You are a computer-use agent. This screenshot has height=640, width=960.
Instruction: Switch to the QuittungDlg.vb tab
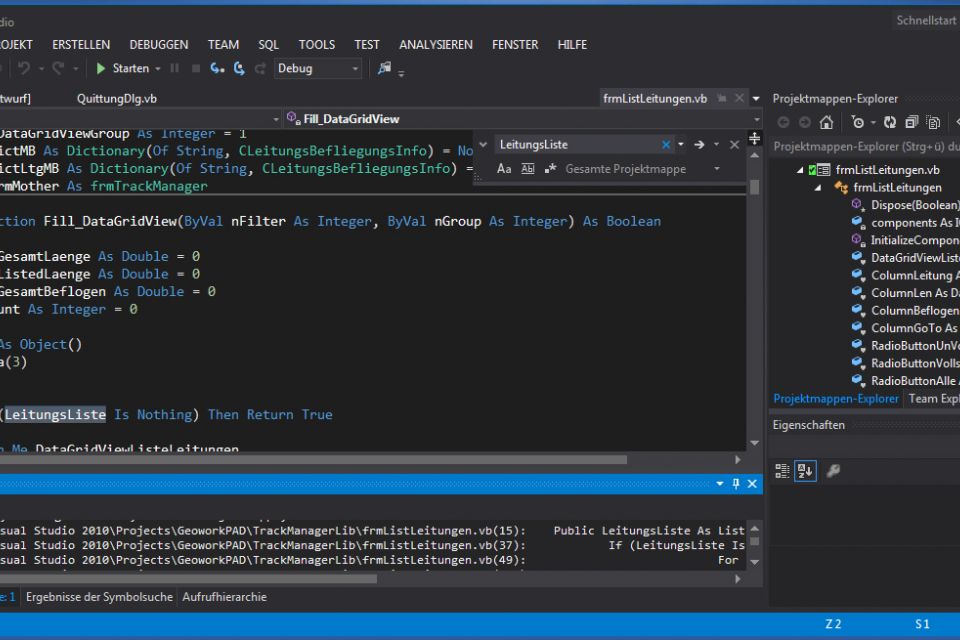116,99
